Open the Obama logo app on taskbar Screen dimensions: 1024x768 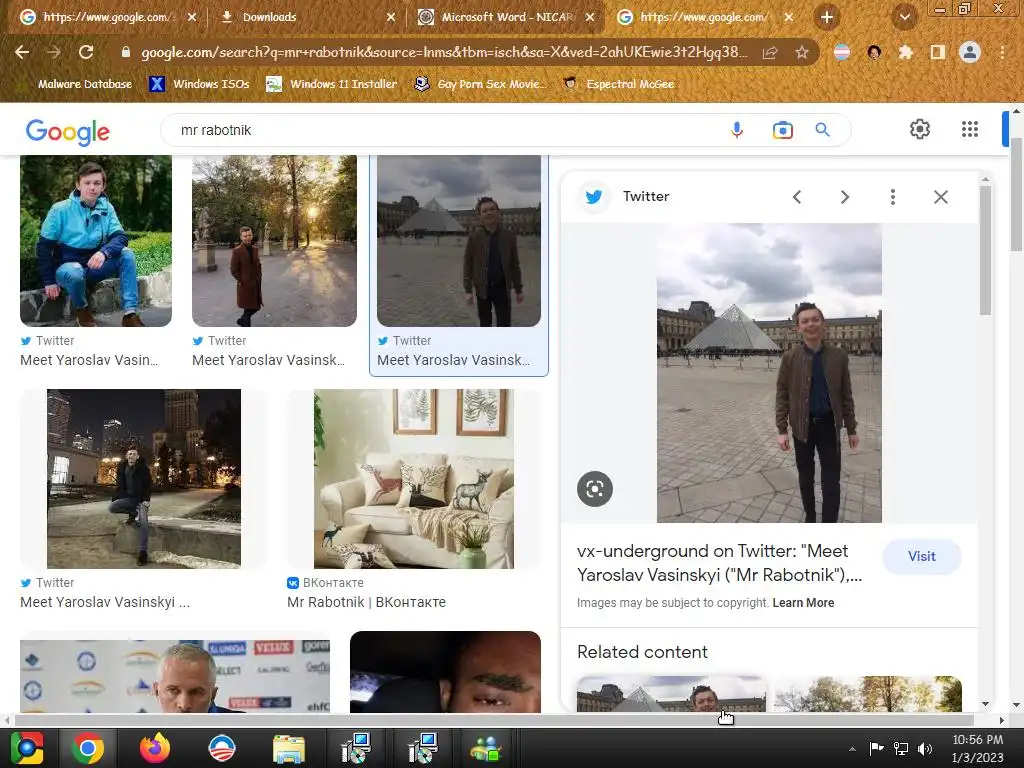(x=221, y=748)
